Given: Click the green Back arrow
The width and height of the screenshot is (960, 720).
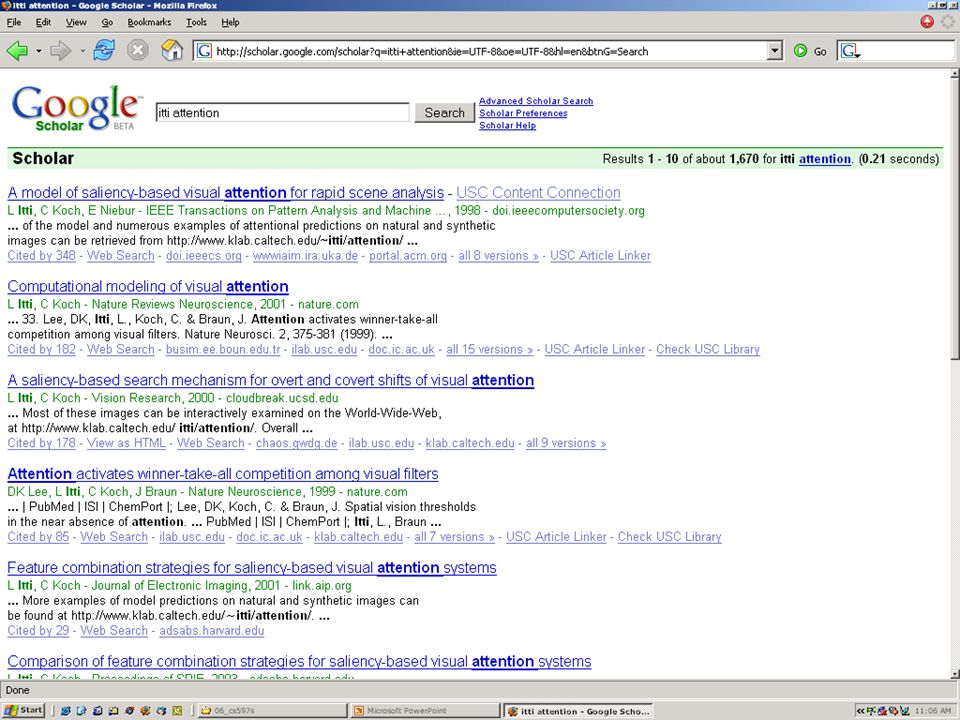Looking at the screenshot, I should (x=17, y=51).
